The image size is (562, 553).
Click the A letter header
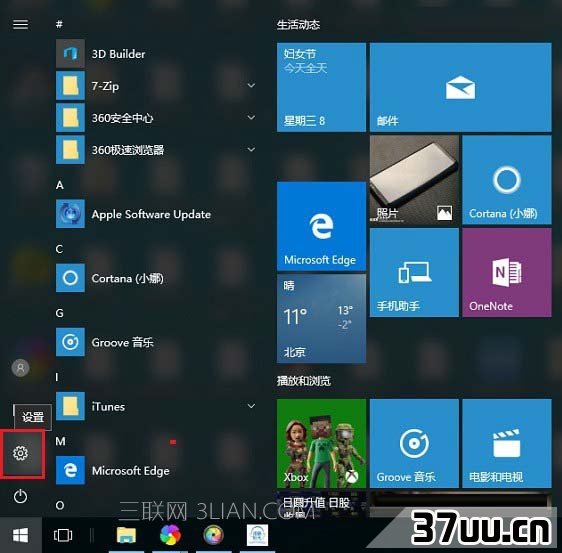(x=60, y=185)
